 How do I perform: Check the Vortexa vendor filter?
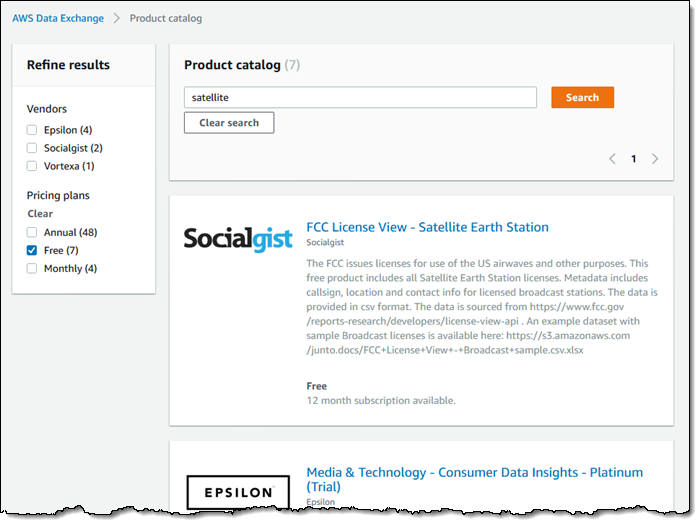pos(33,166)
